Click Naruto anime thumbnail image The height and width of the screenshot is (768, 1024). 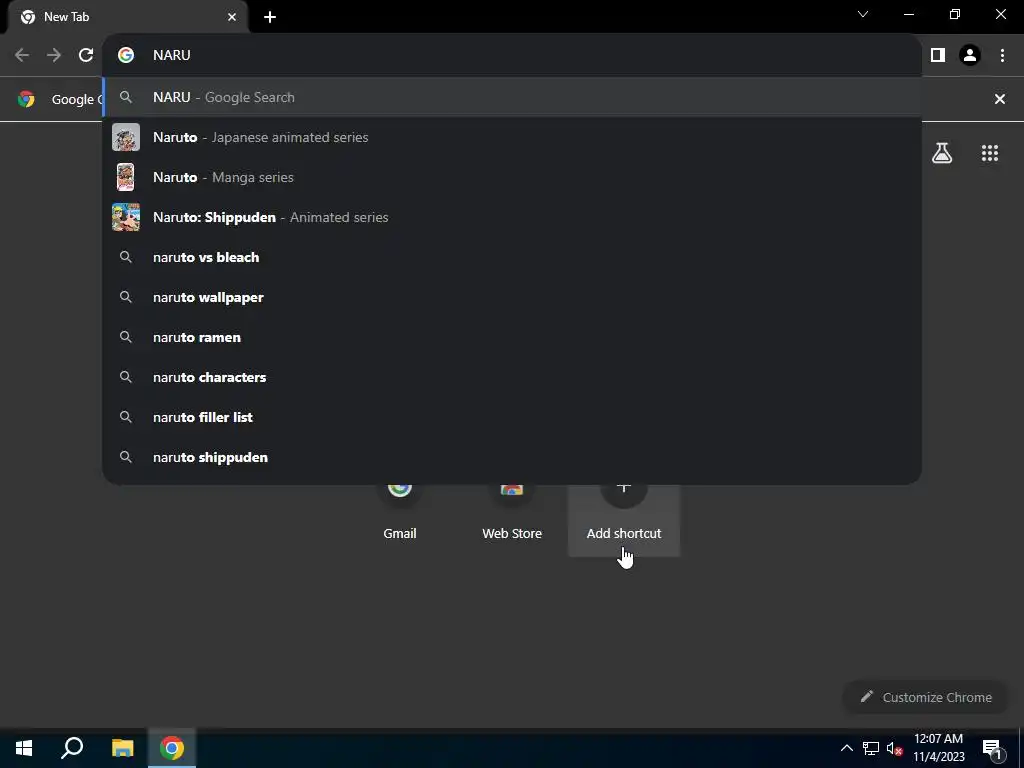pos(125,137)
